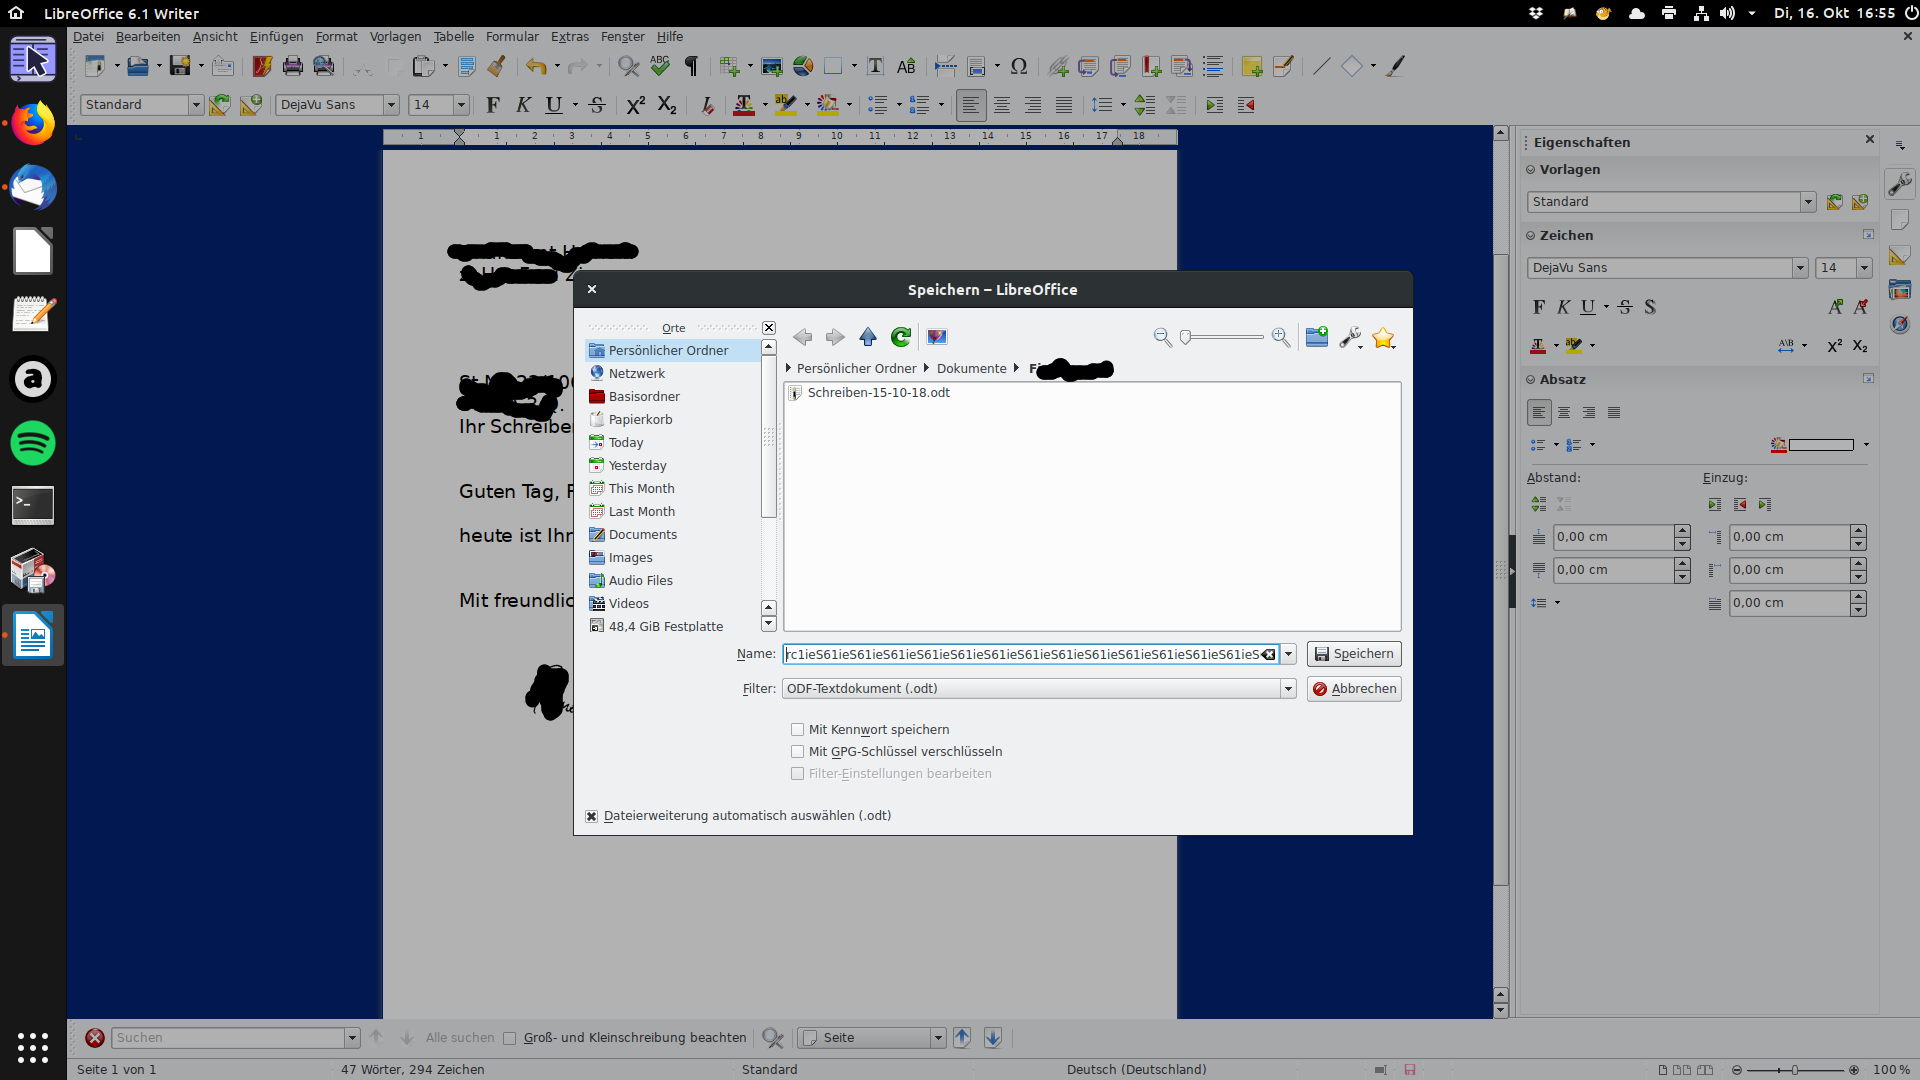Open terminal from the dock

coord(33,506)
